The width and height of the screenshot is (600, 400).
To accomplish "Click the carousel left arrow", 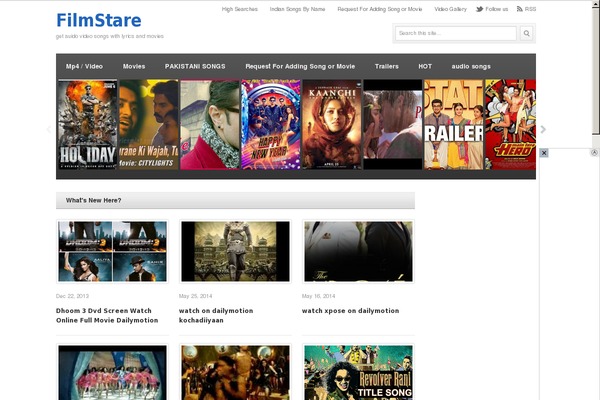I will (x=48, y=129).
